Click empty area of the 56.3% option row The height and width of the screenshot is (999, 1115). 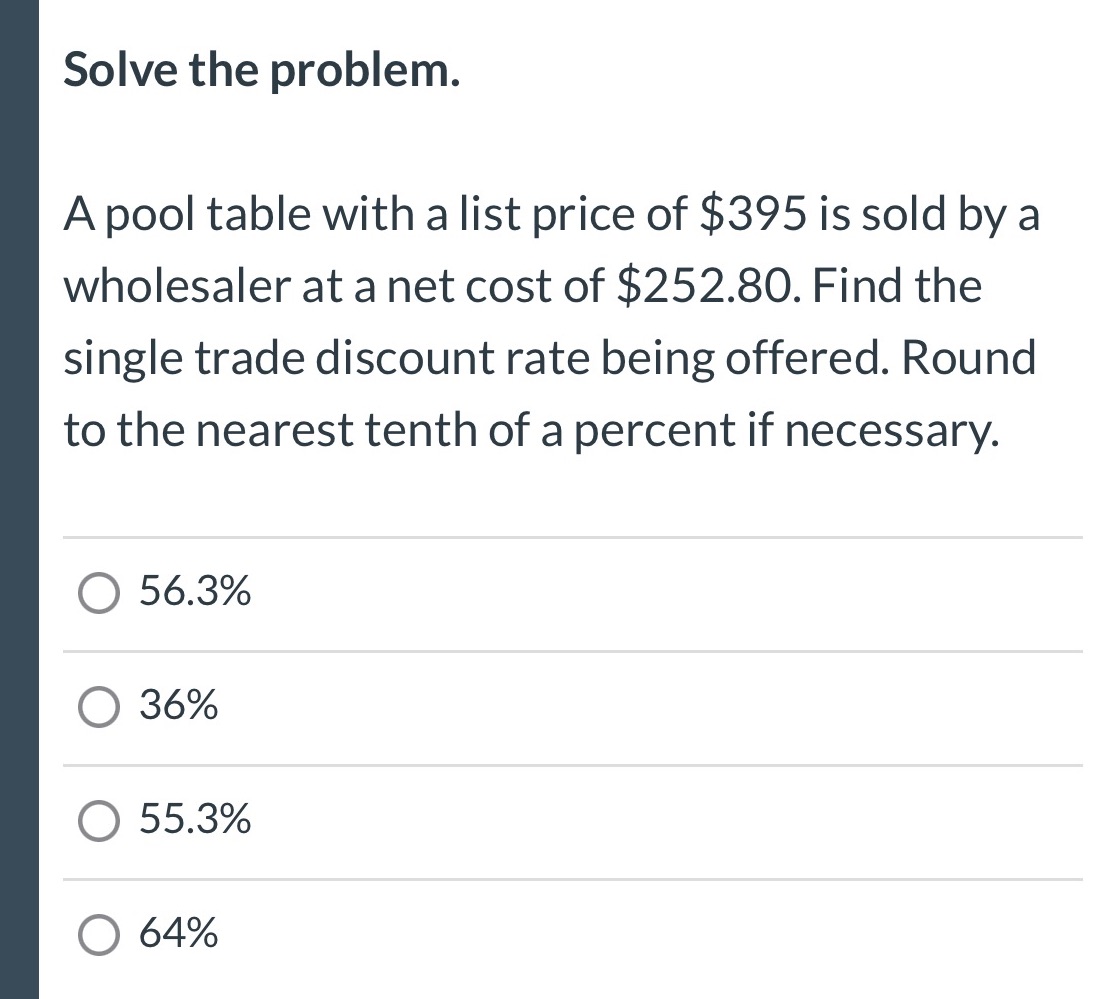tap(668, 594)
